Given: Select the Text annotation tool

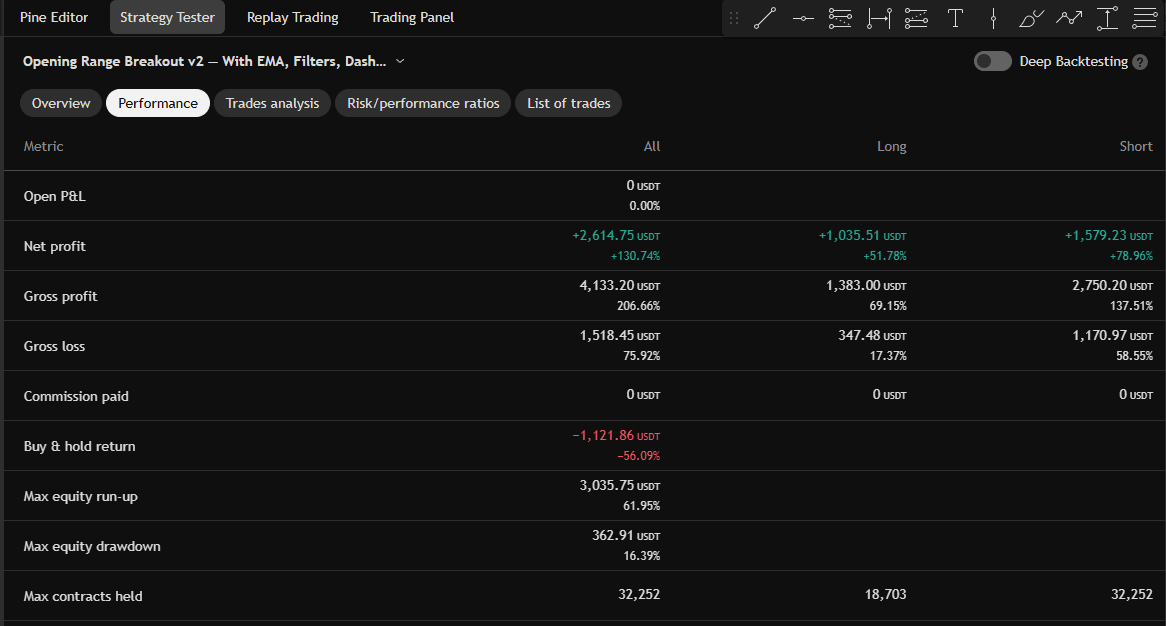Looking at the screenshot, I should coord(954,16).
